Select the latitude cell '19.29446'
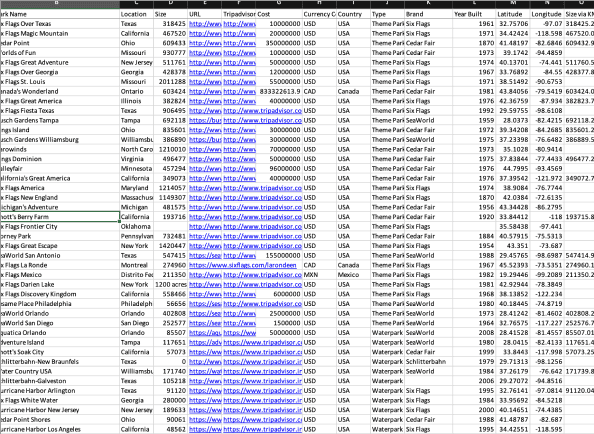 point(513,275)
